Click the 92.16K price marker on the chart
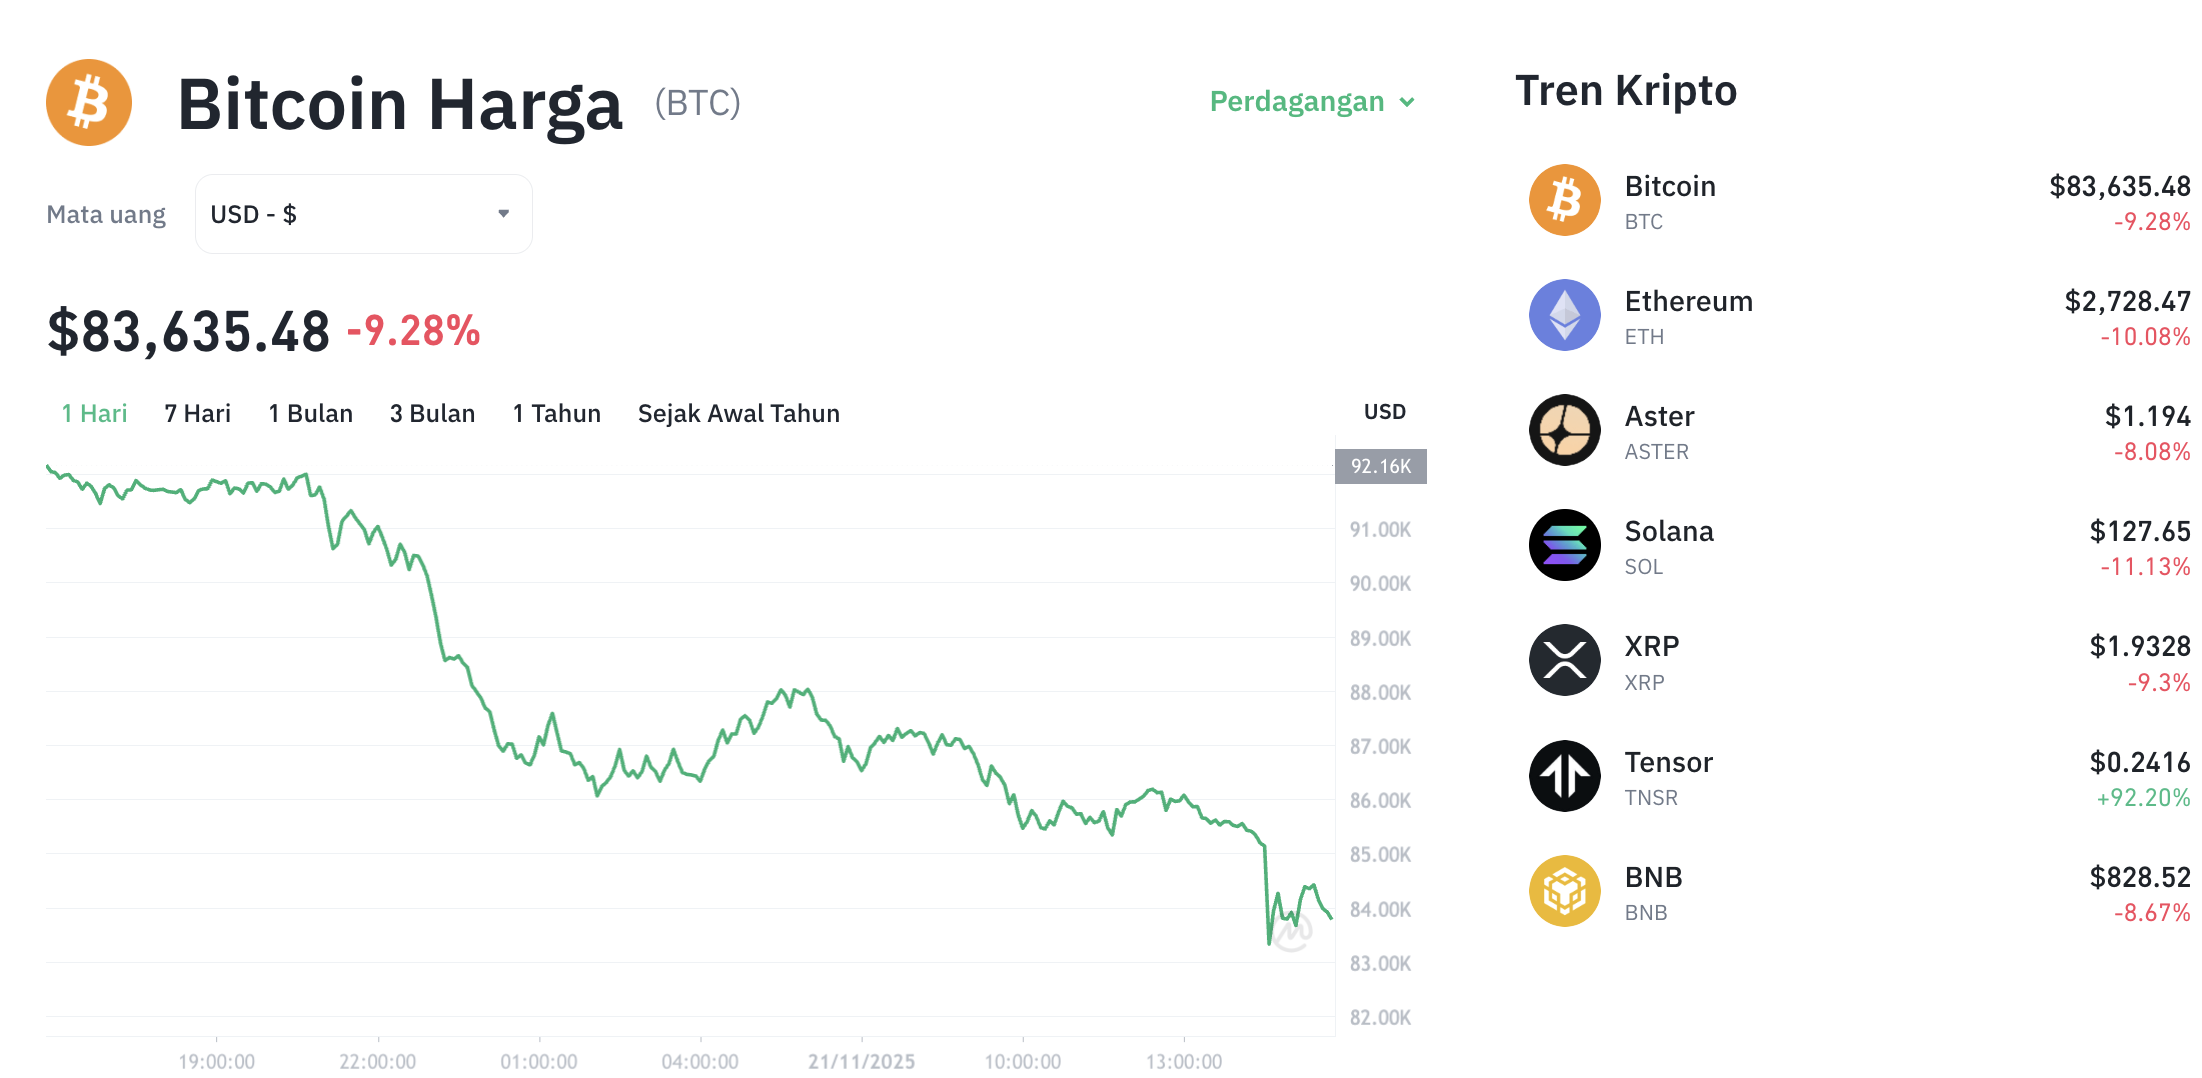The width and height of the screenshot is (2202, 1078). click(x=1380, y=465)
